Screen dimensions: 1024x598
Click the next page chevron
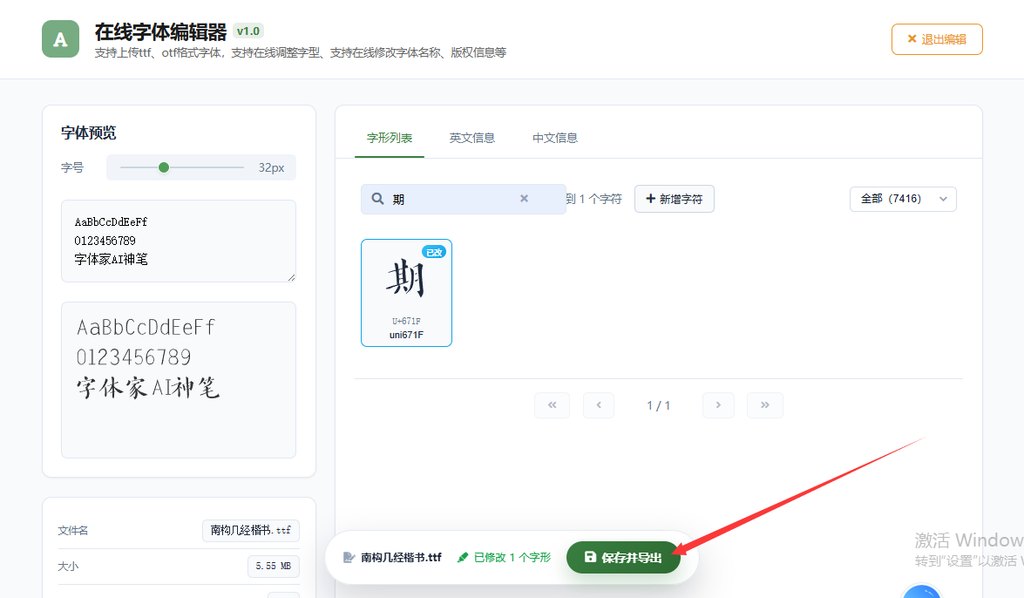click(717, 405)
